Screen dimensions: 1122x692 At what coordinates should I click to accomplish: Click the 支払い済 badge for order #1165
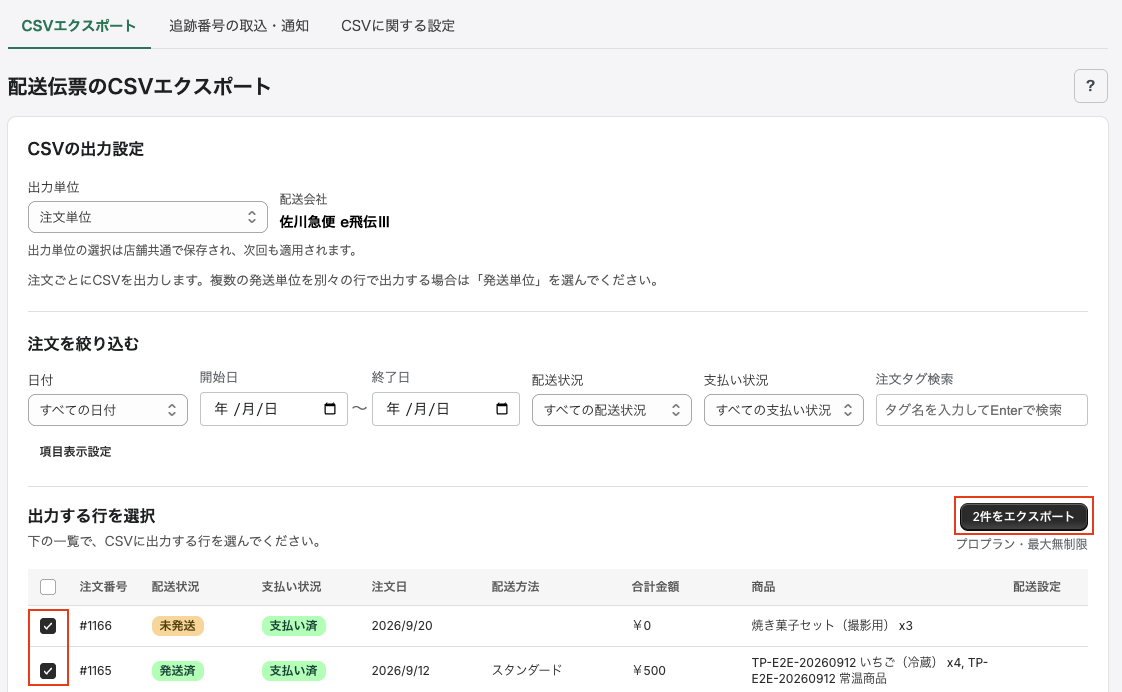293,671
